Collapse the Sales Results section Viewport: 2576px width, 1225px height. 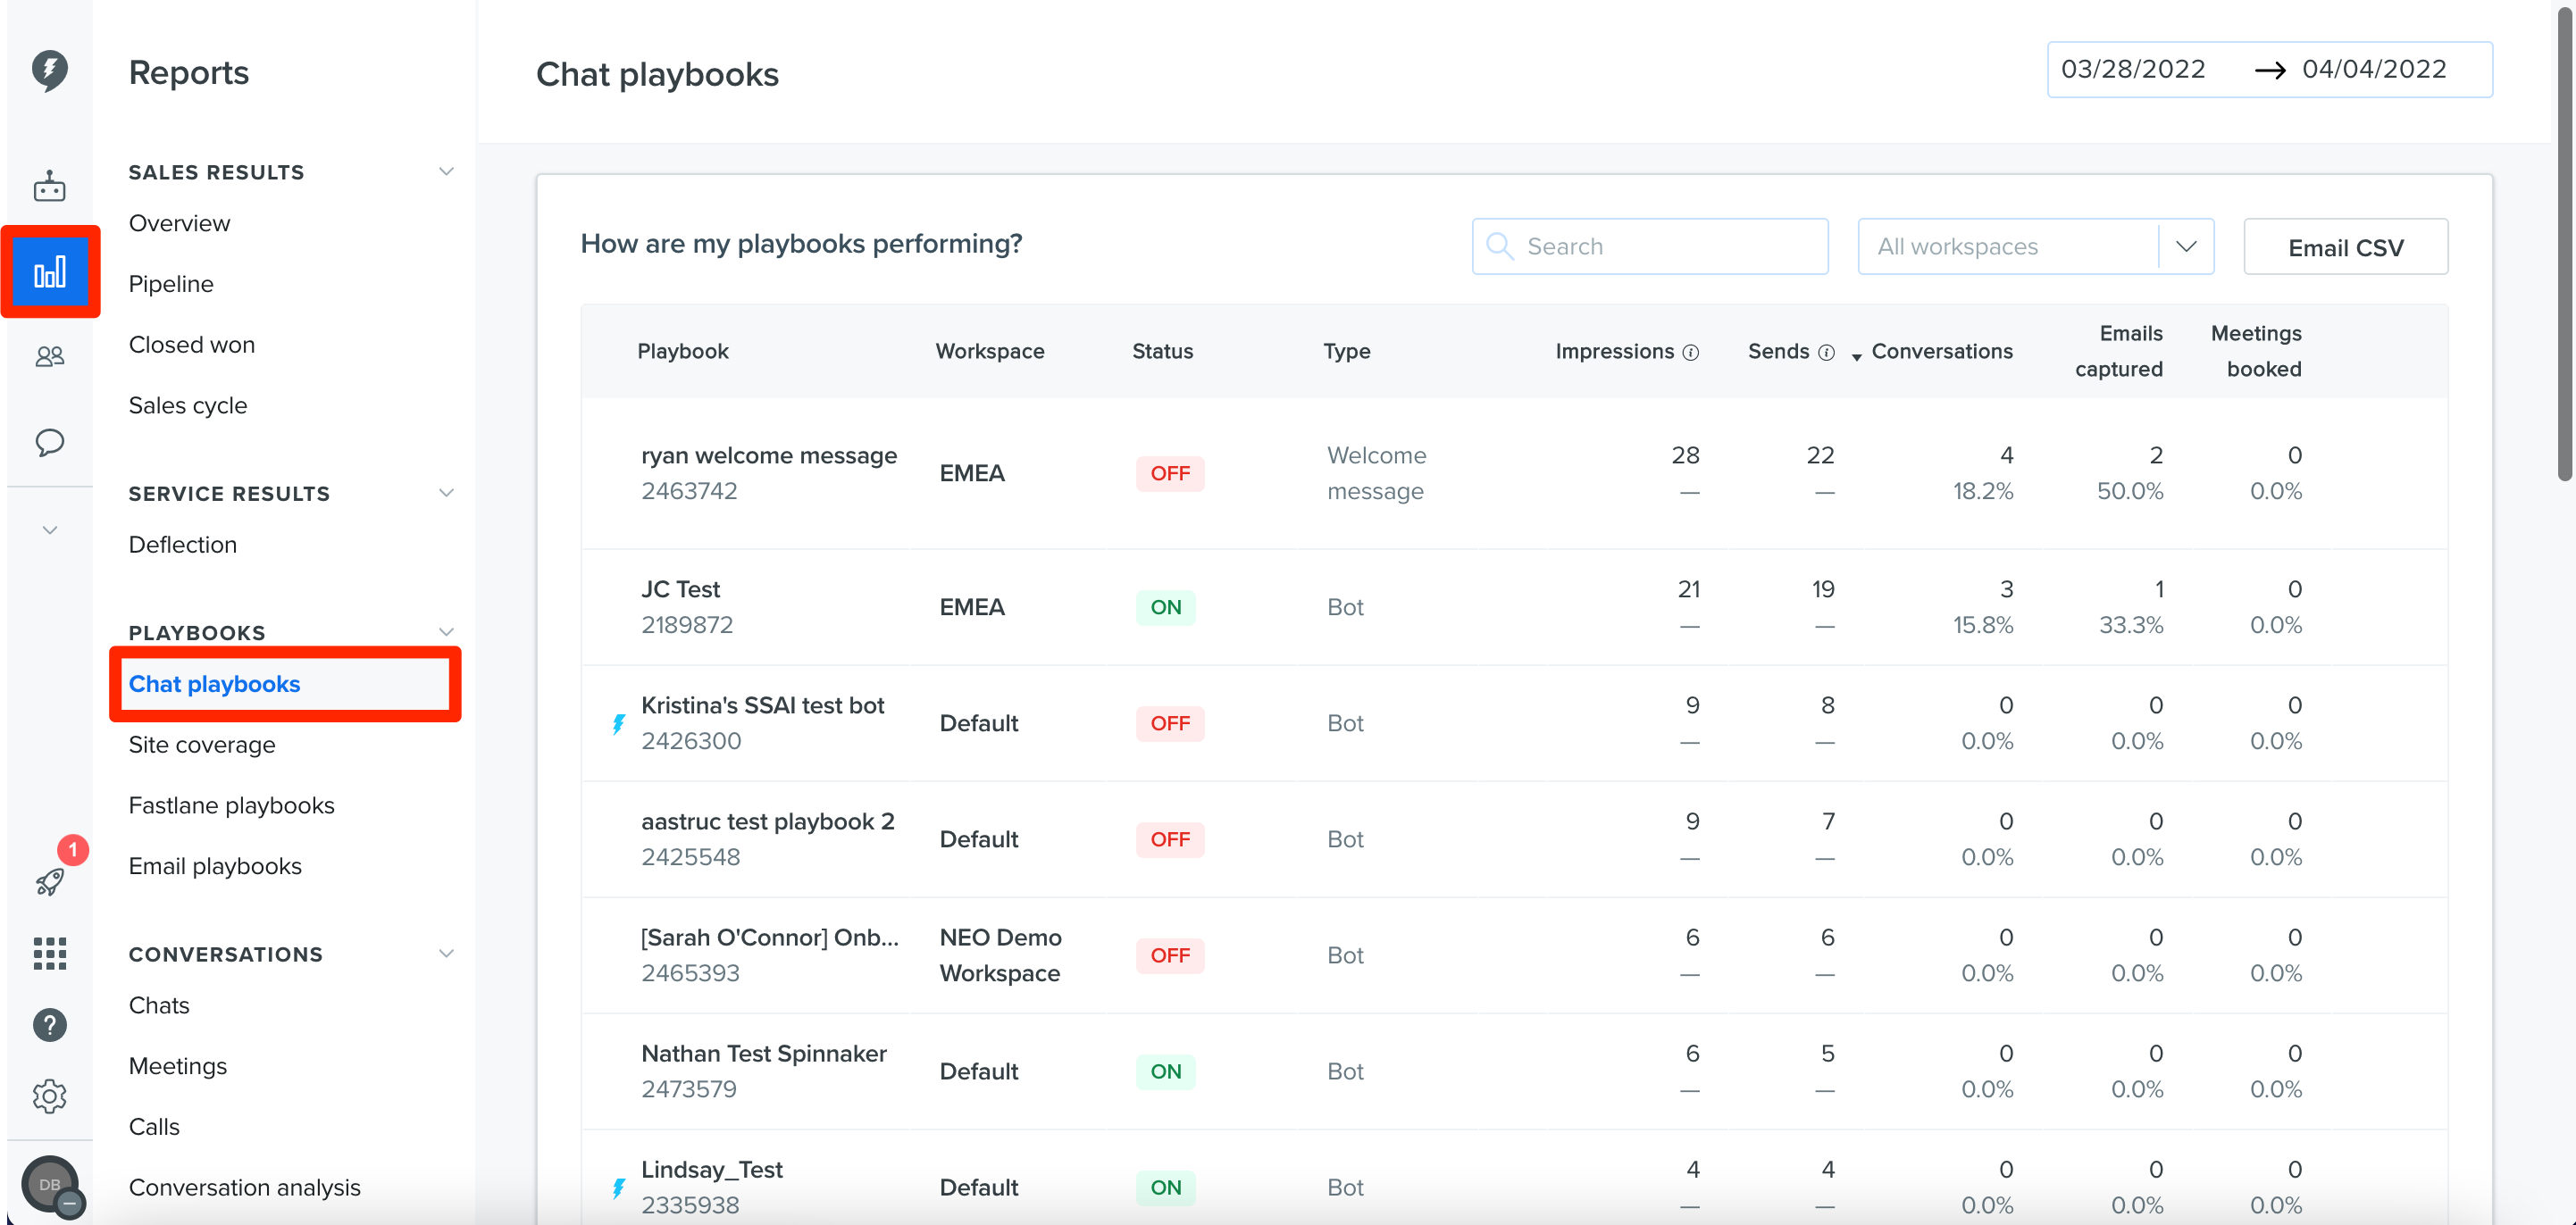pos(446,172)
